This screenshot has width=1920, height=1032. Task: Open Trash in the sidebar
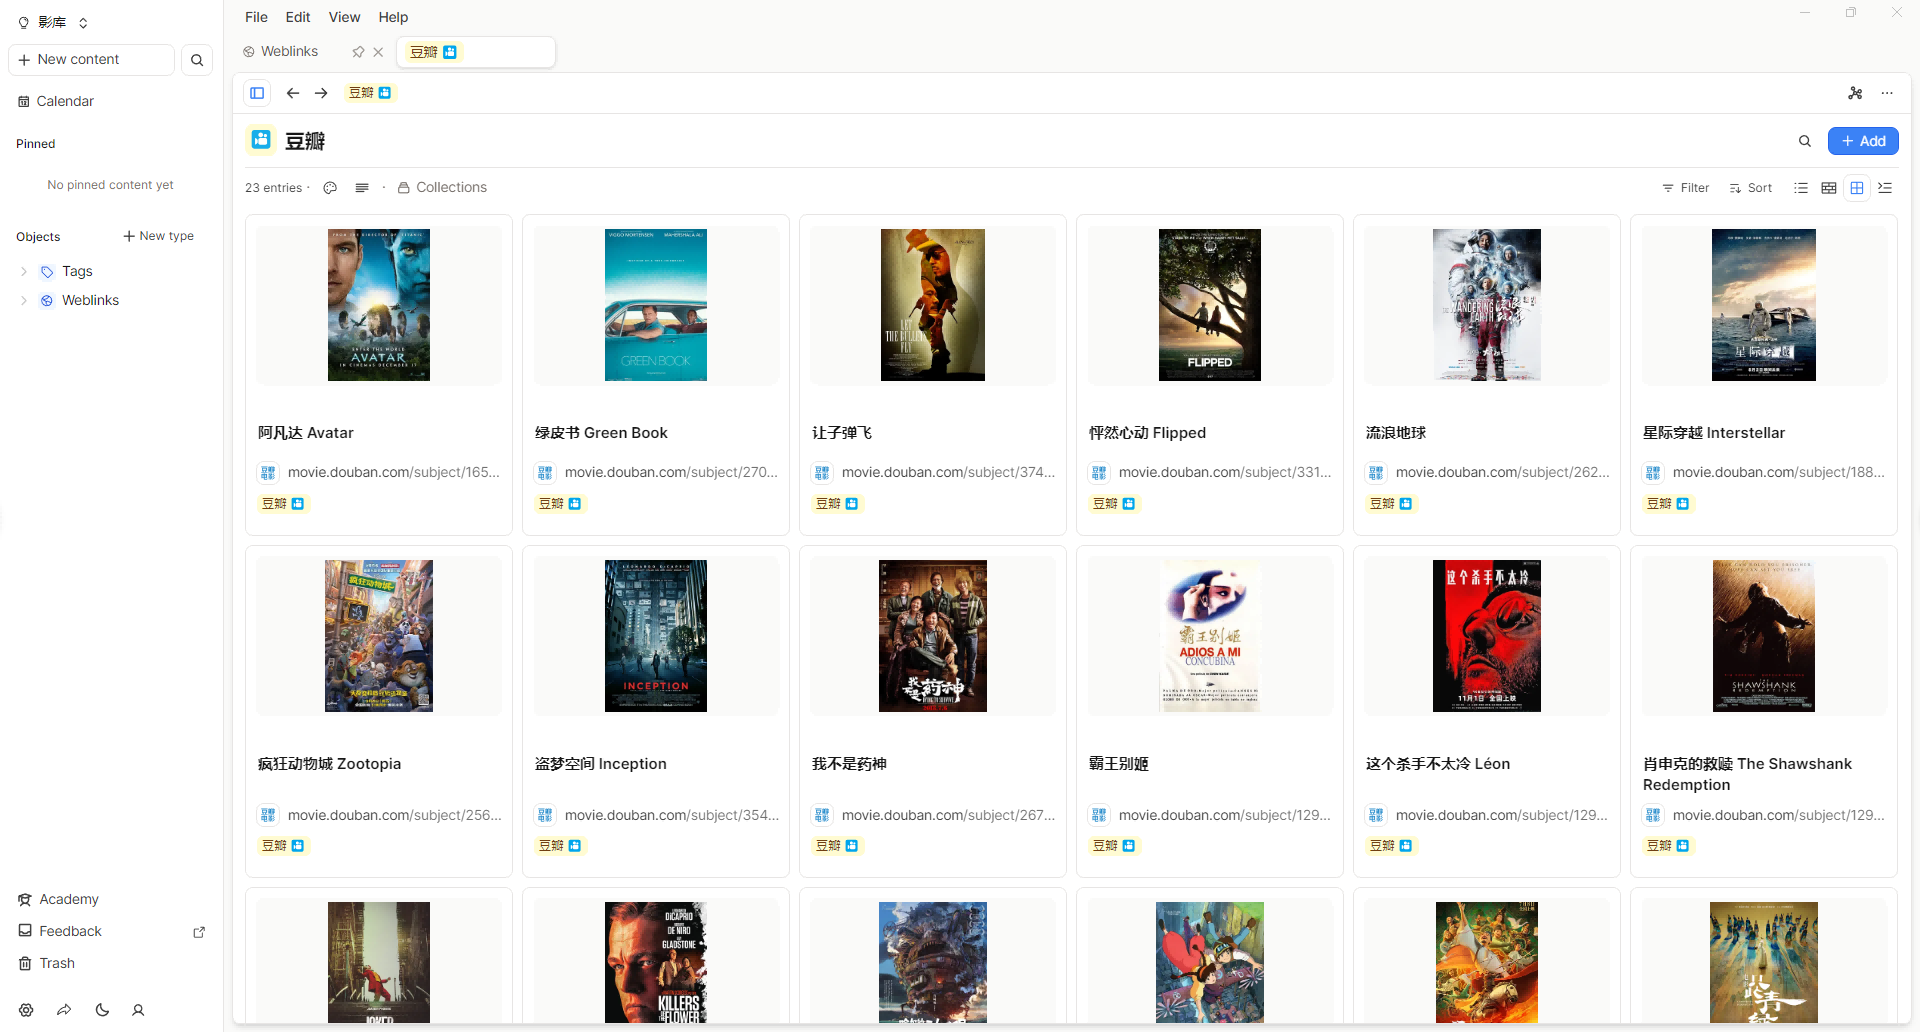[57, 963]
